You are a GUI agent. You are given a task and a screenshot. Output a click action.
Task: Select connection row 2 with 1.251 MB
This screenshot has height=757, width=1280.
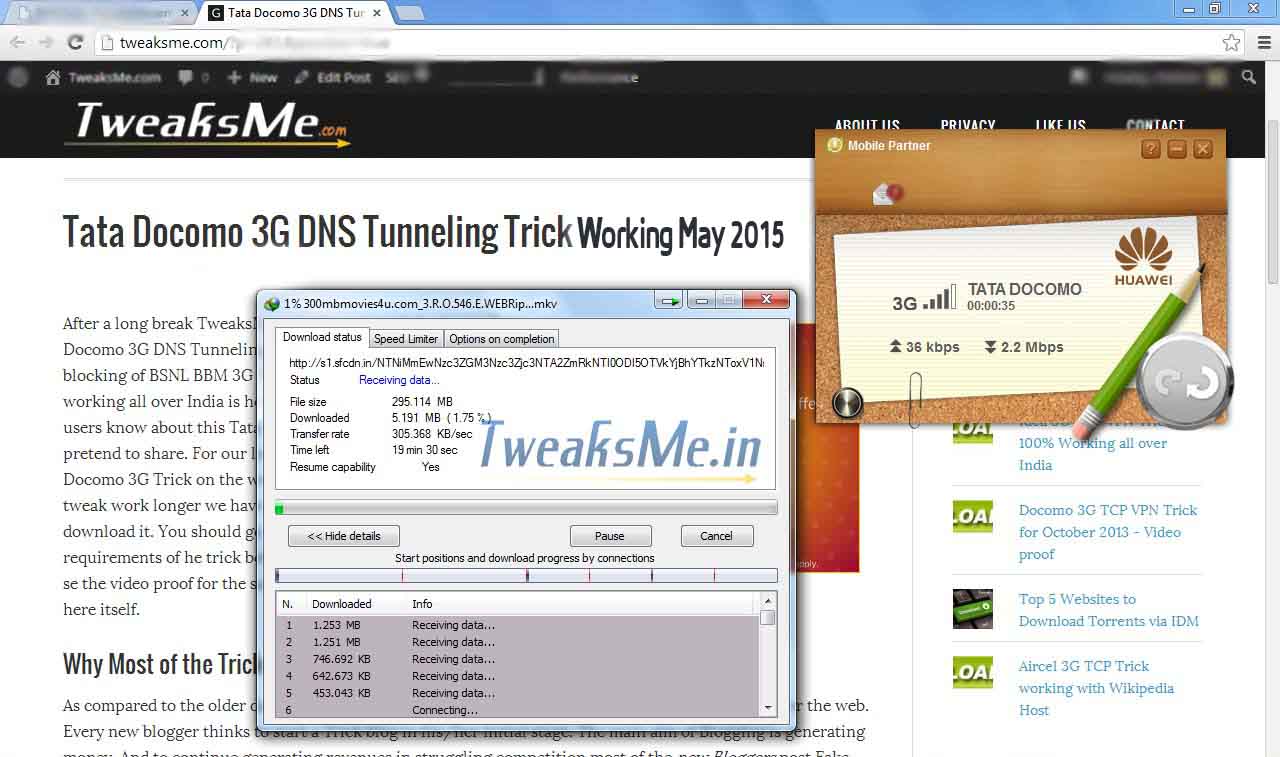(x=518, y=642)
